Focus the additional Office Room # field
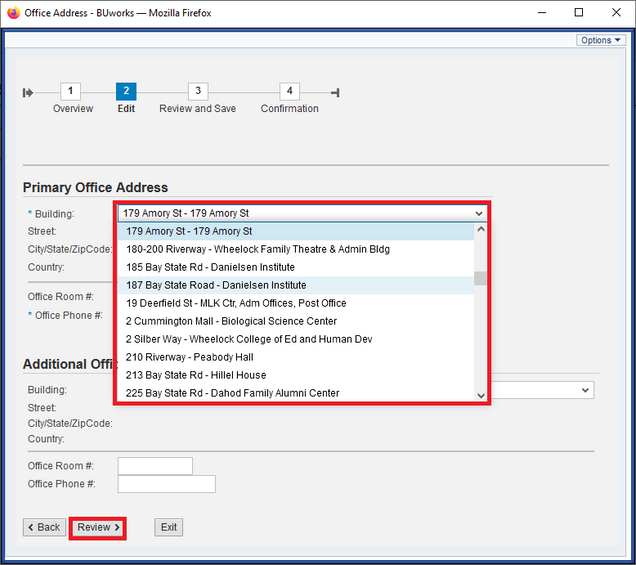The width and height of the screenshot is (636, 565). 155,466
